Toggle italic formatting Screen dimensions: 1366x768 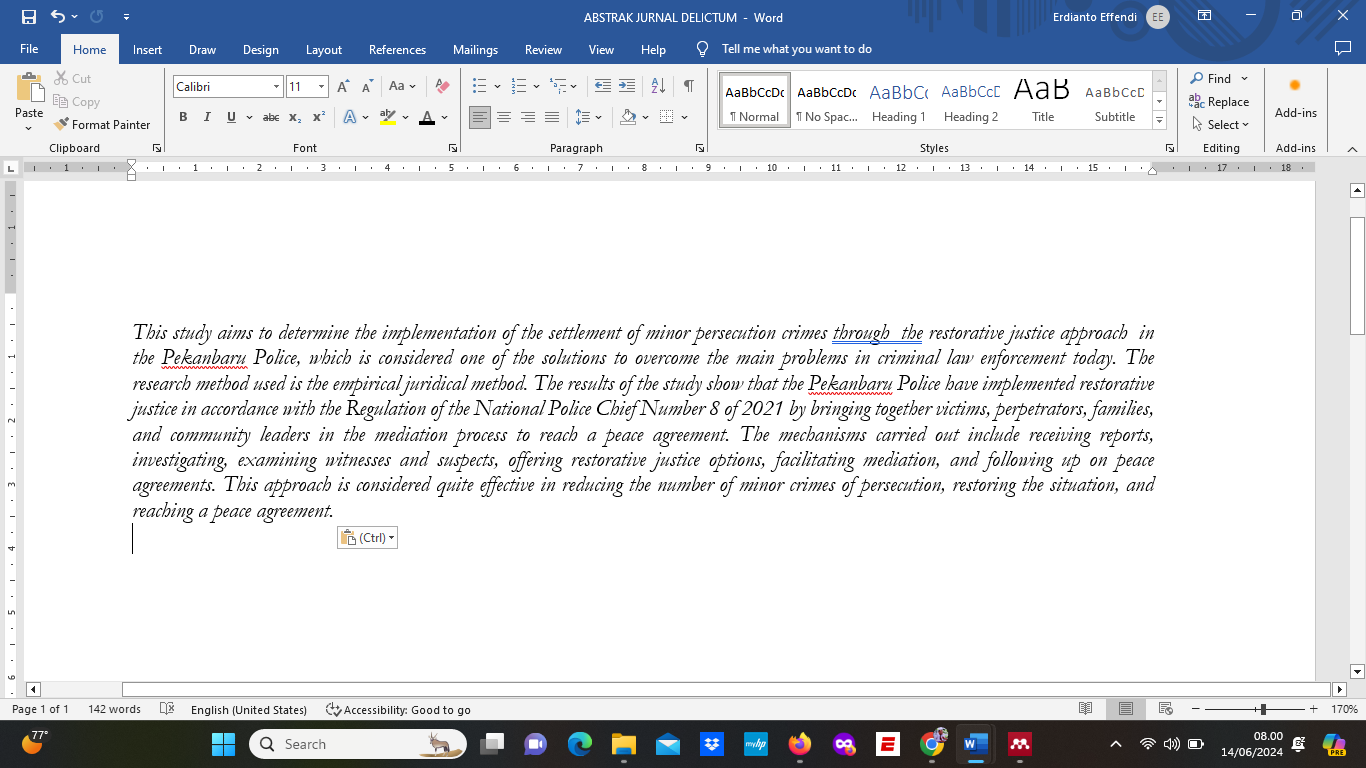[x=207, y=117]
